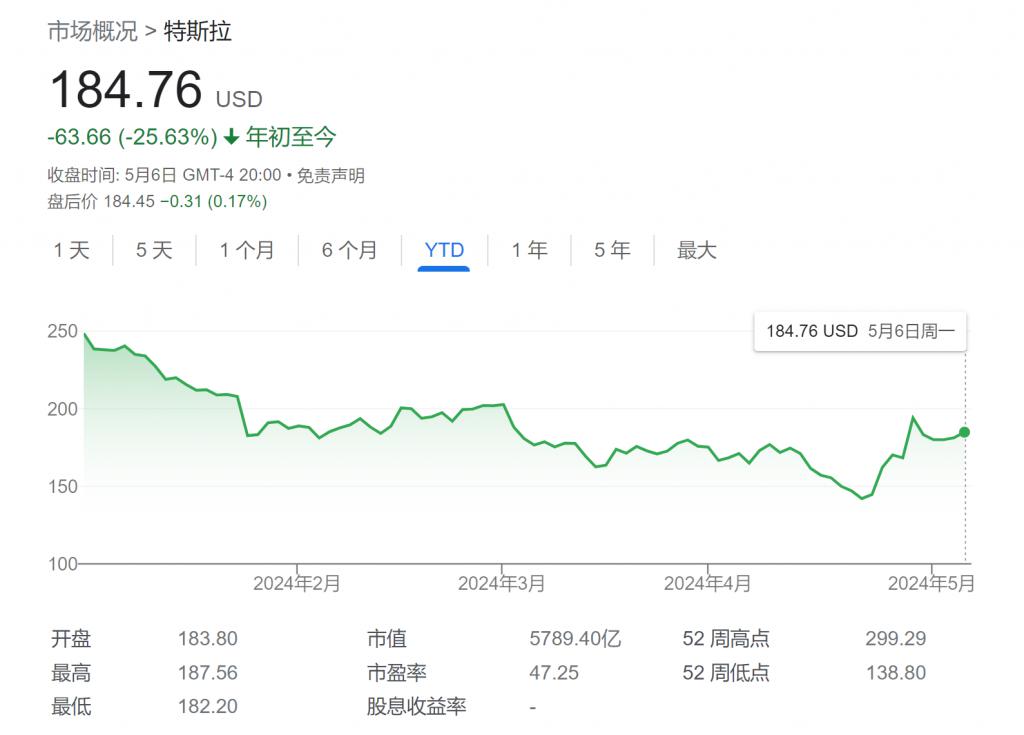
Task: Click the green data point on chart
Action: (x=965, y=432)
